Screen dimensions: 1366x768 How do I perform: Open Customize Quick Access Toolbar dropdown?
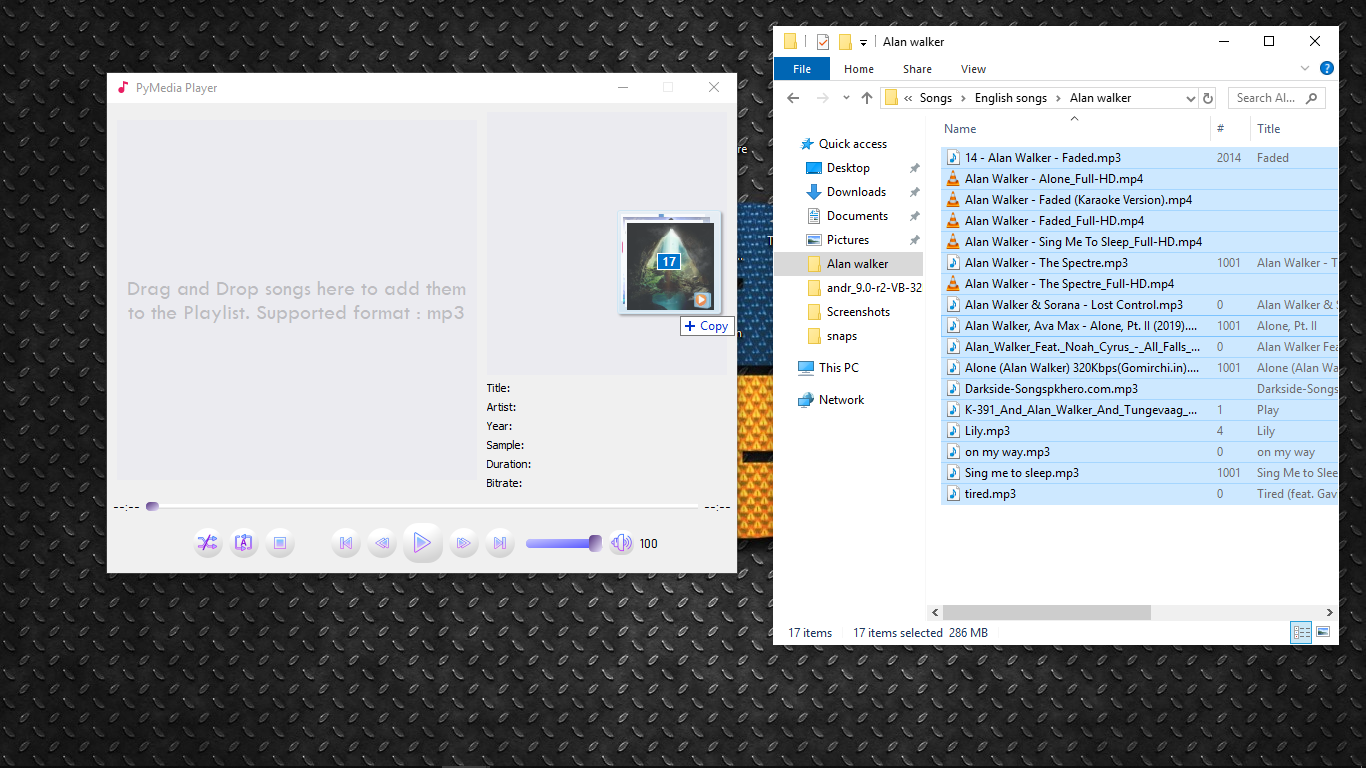tap(863, 42)
